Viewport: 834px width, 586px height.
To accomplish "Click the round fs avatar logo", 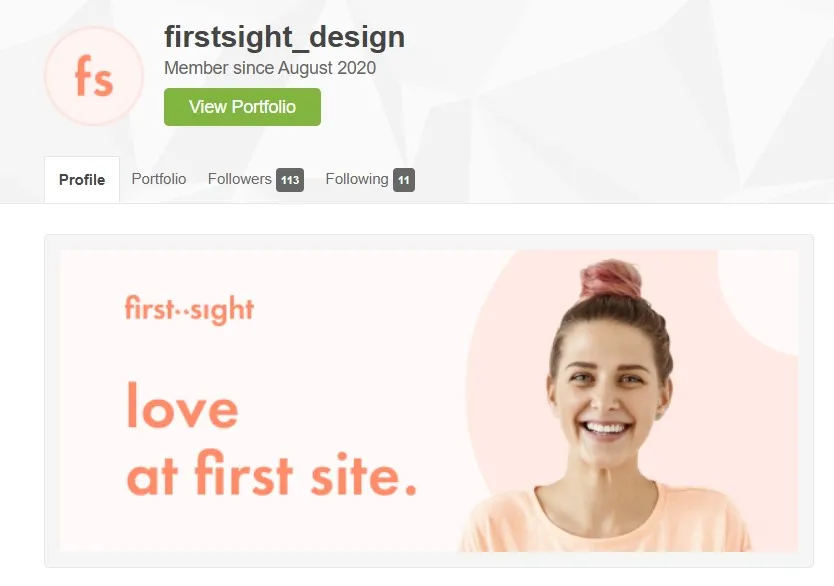I will [94, 76].
